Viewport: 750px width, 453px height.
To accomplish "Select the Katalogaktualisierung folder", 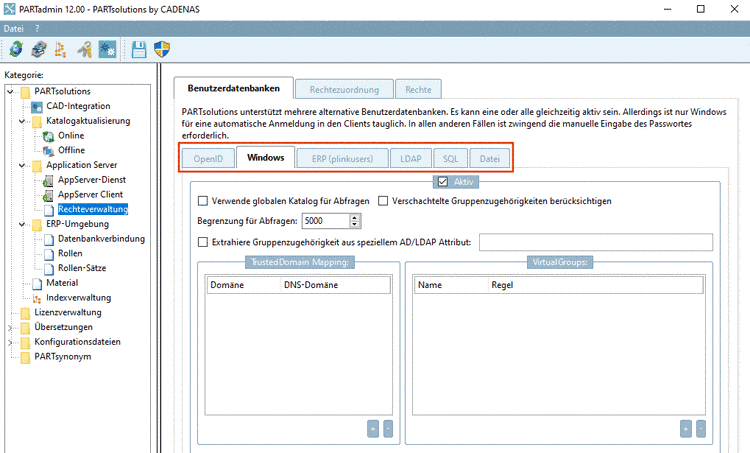I will coord(37,122).
